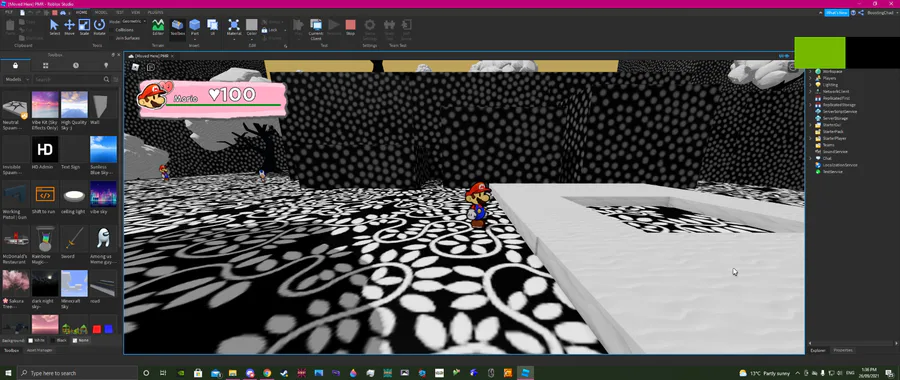Switch to the MODEL ribbon tab

(x=101, y=12)
